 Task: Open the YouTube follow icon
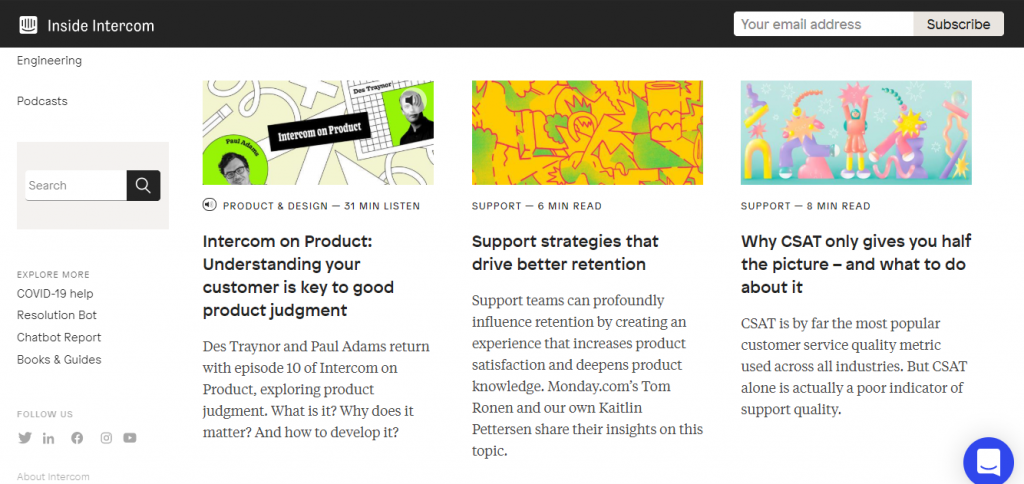[130, 438]
